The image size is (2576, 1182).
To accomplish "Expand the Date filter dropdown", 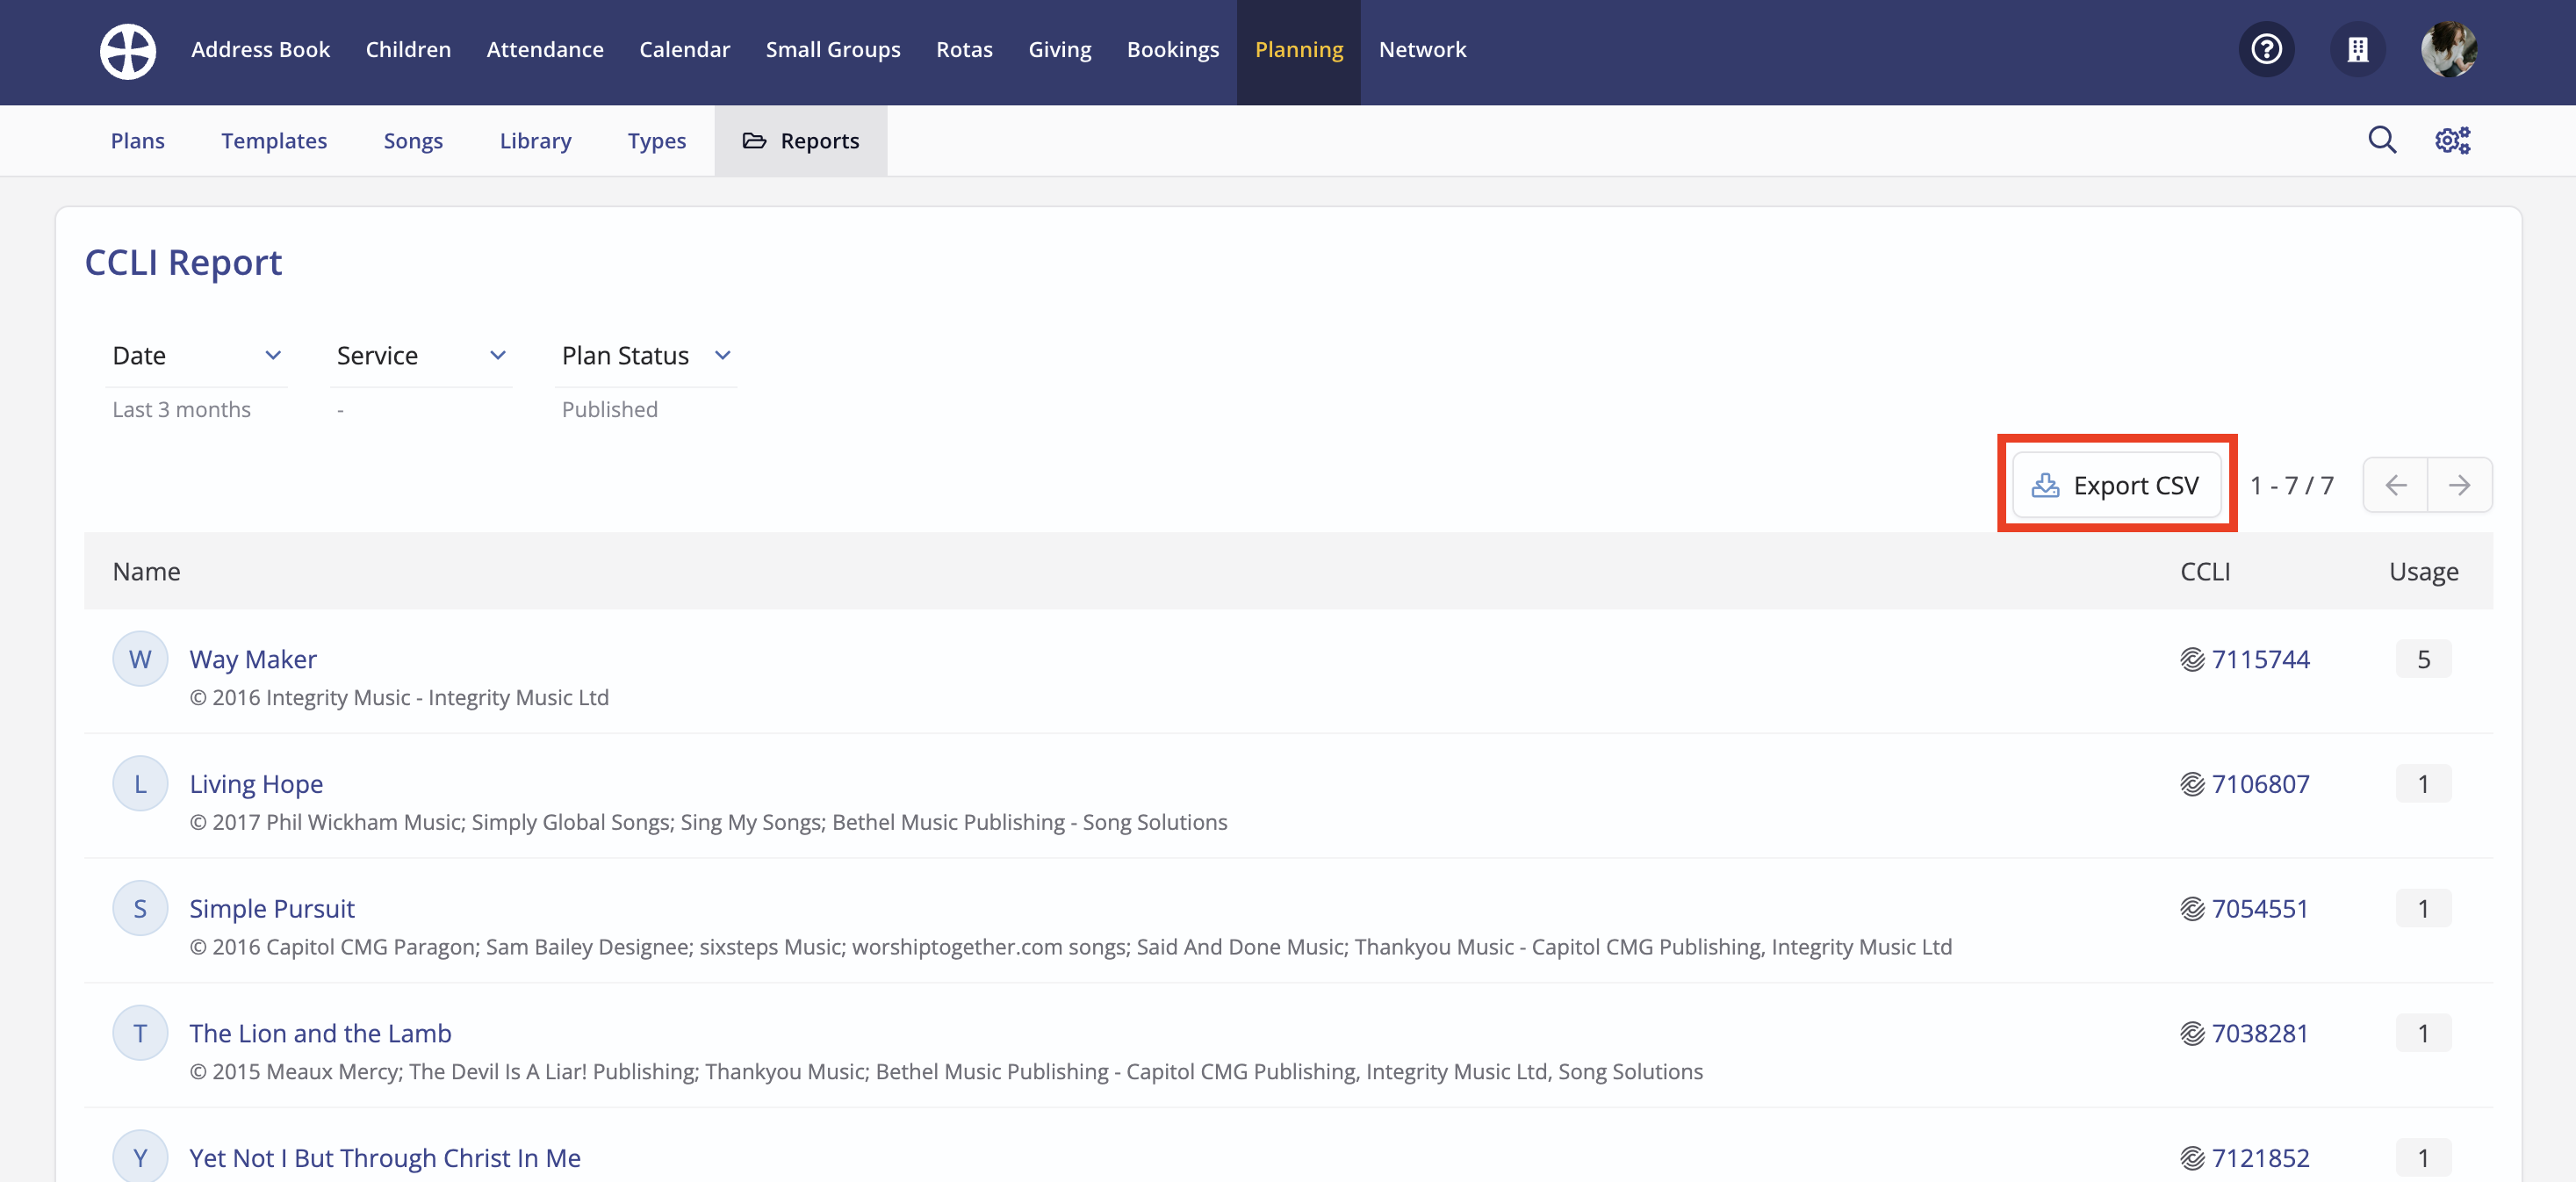I will coord(197,356).
